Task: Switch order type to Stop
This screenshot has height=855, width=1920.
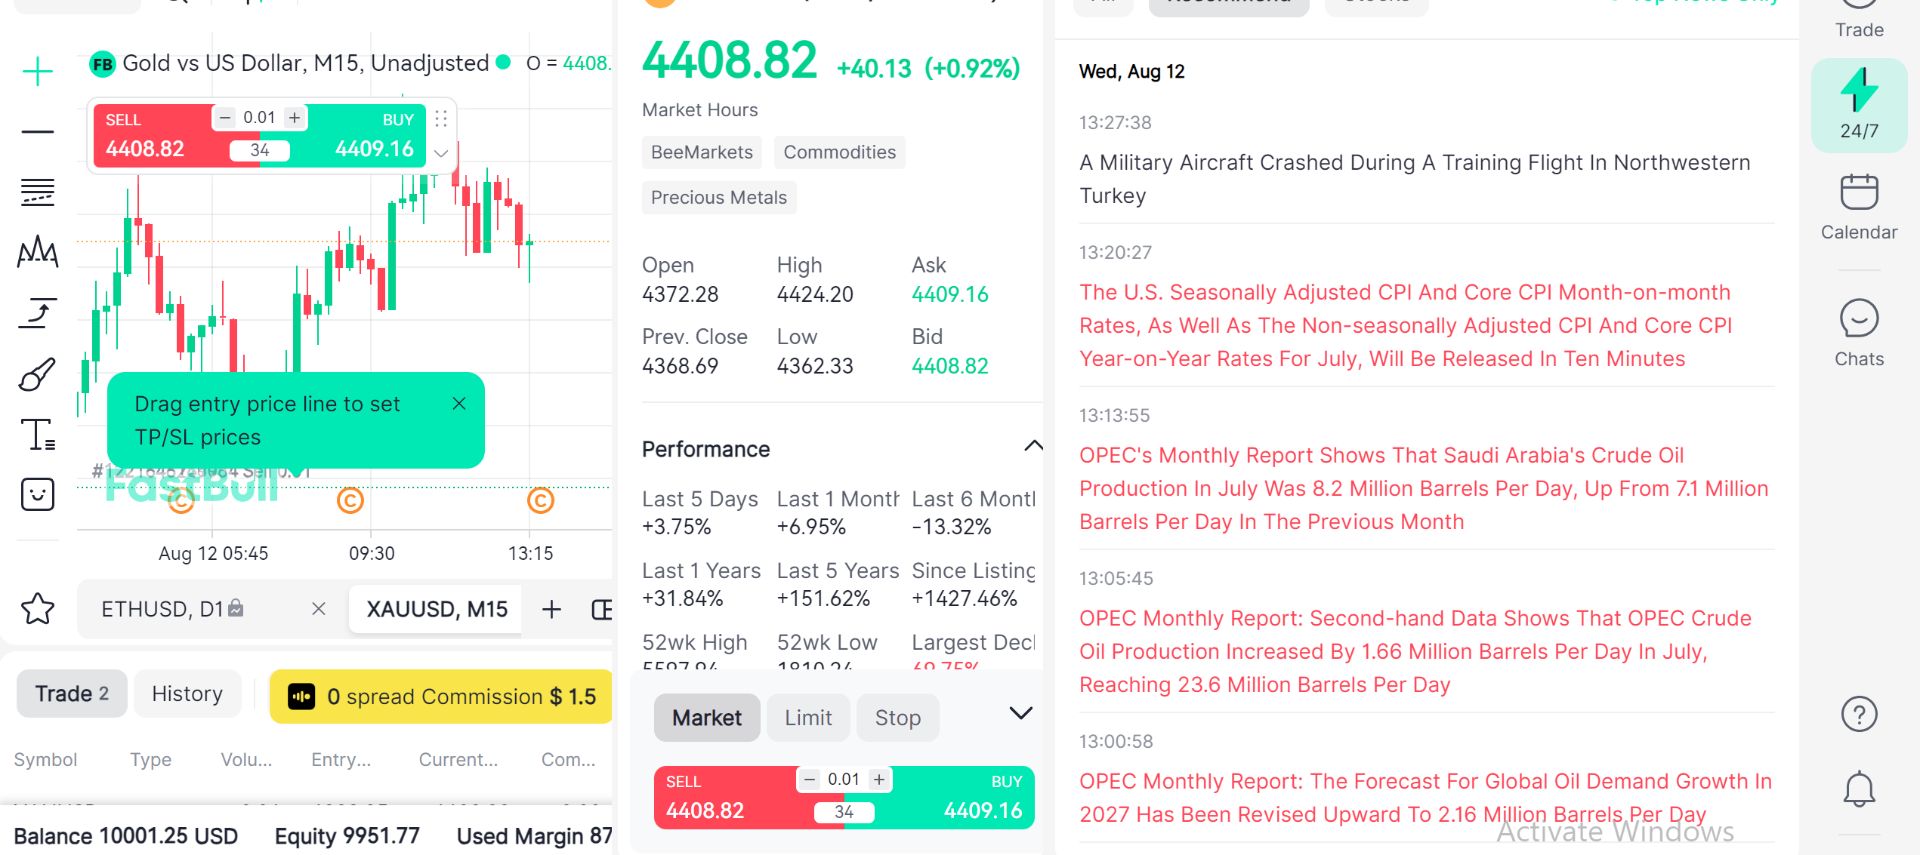Action: 898,718
